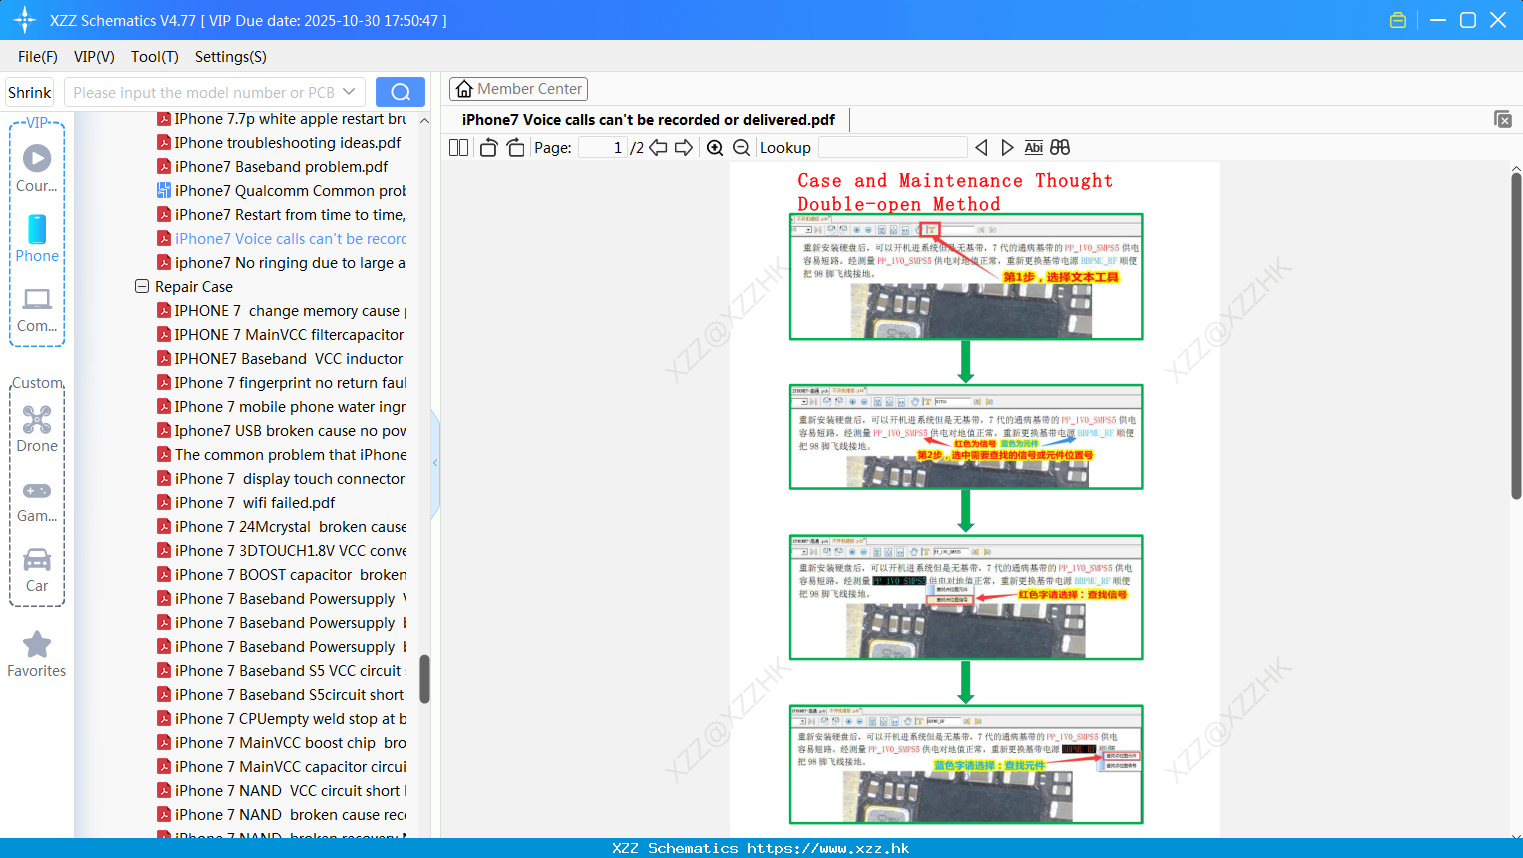Click the Shrink button
Image resolution: width=1523 pixels, height=858 pixels.
(30, 92)
